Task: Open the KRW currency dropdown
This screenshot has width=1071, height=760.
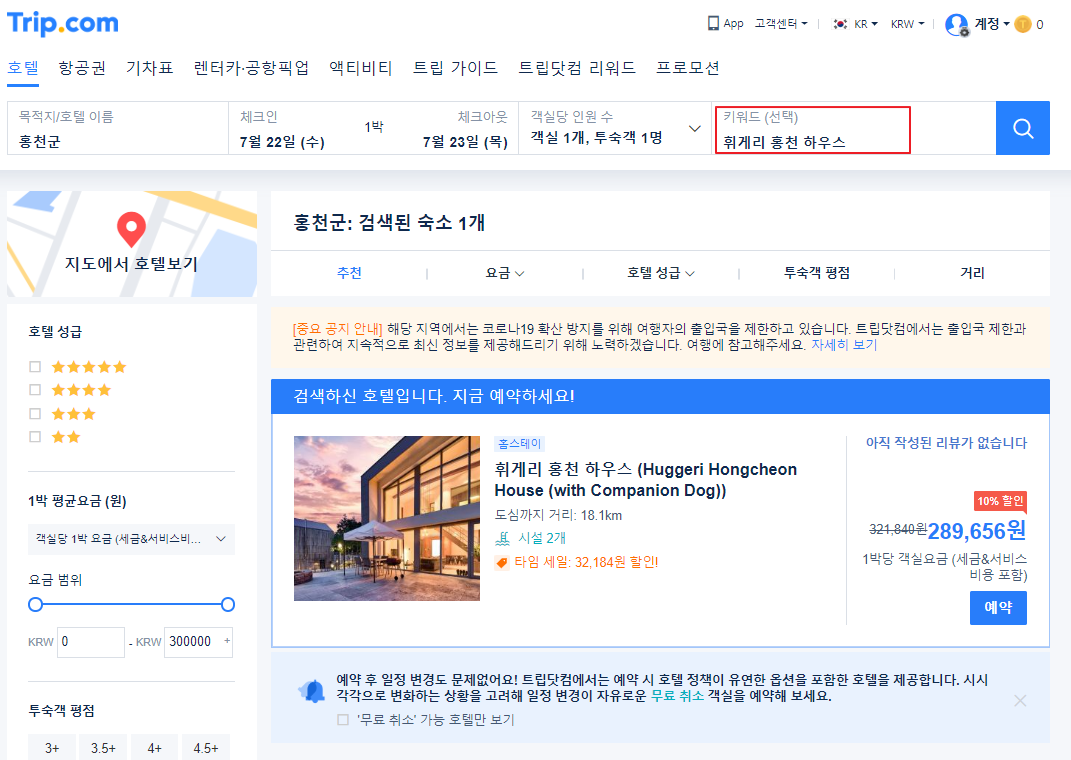Action: (907, 24)
